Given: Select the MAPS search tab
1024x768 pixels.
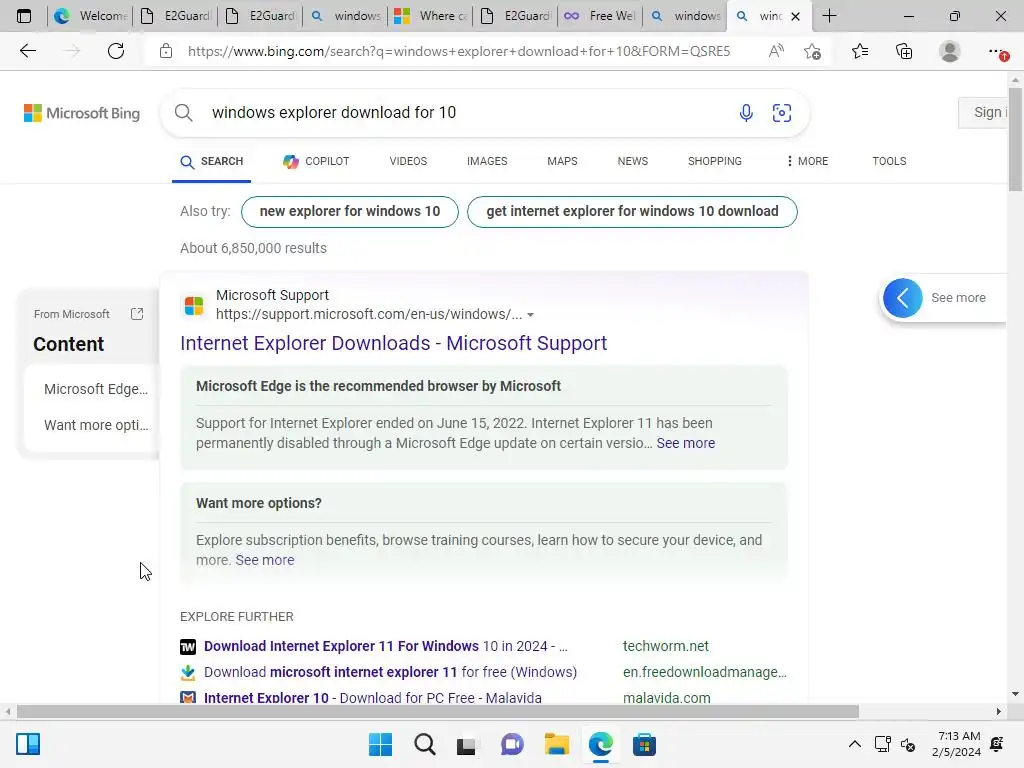Looking at the screenshot, I should pos(562,161).
